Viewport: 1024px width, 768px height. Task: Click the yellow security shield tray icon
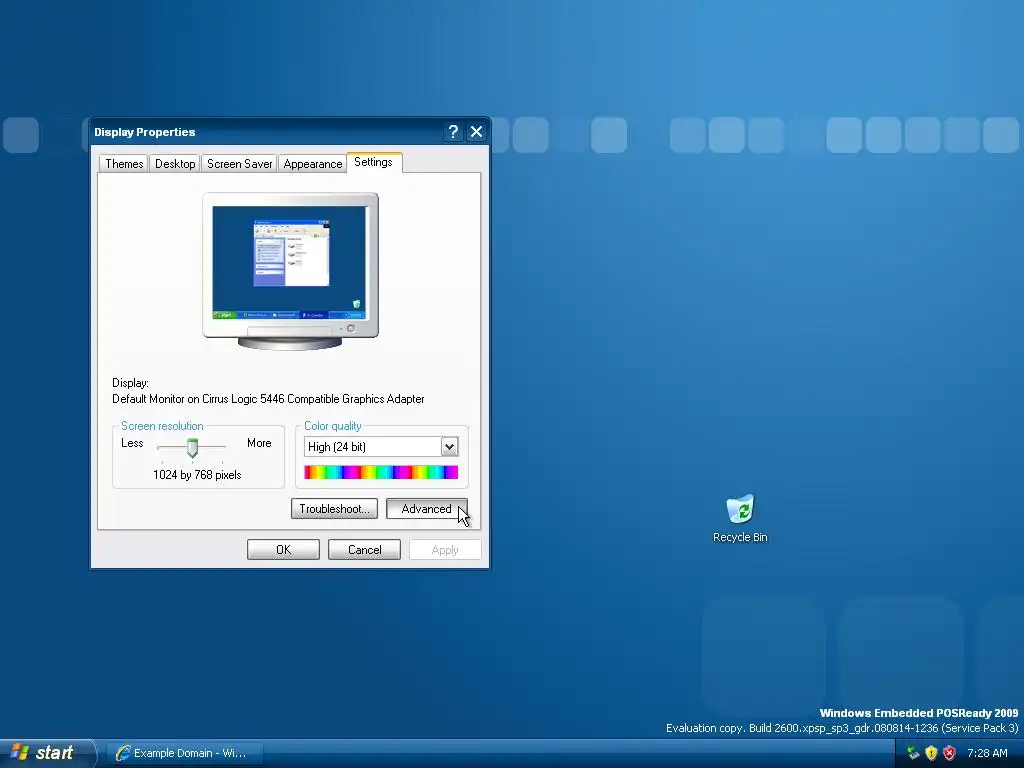point(931,753)
